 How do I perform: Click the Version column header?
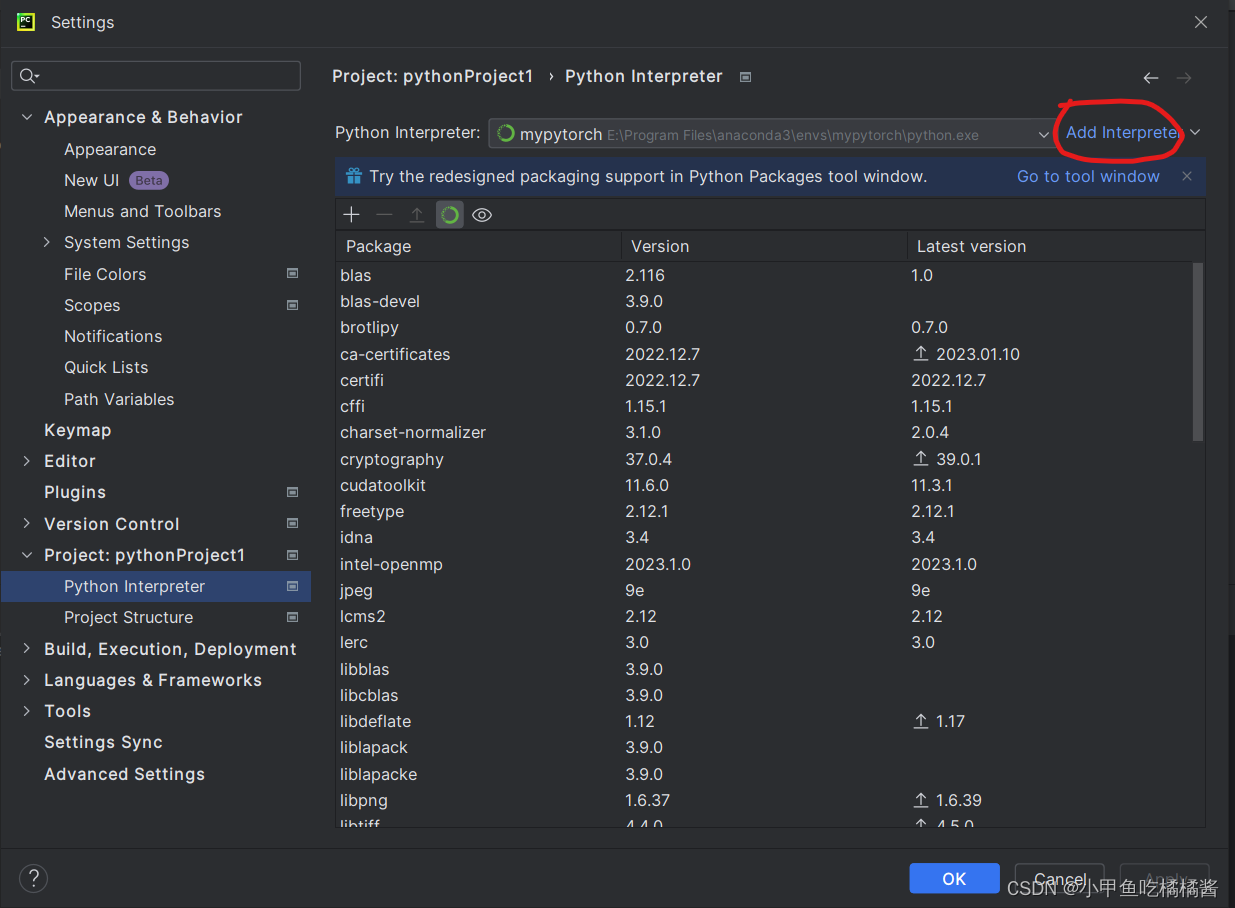[x=763, y=246]
